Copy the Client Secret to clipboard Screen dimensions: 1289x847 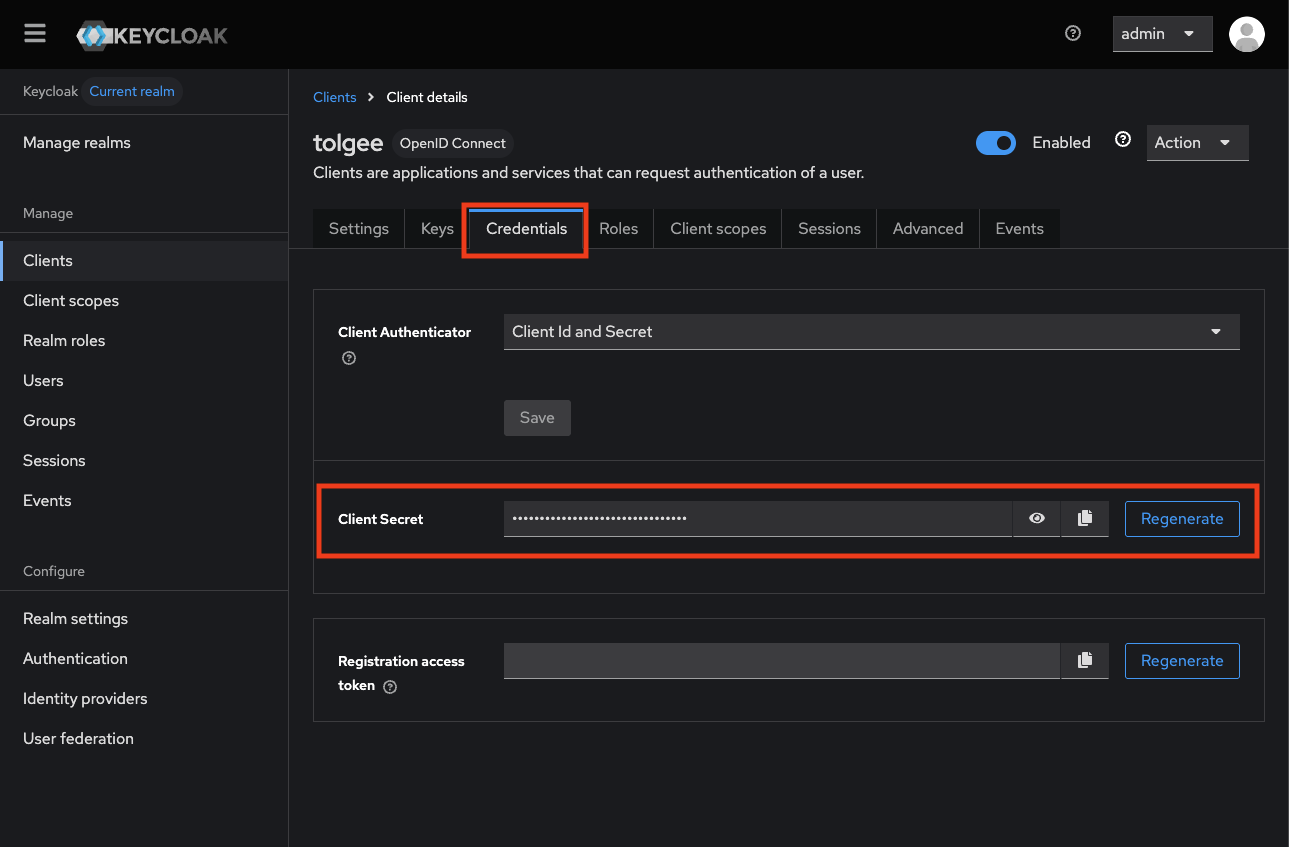pyautogui.click(x=1085, y=518)
